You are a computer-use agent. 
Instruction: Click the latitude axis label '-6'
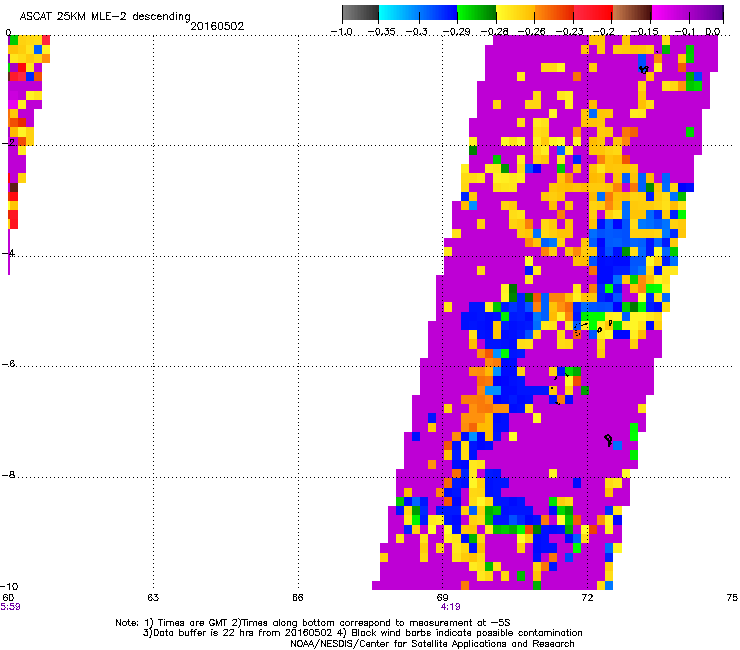click(8, 364)
